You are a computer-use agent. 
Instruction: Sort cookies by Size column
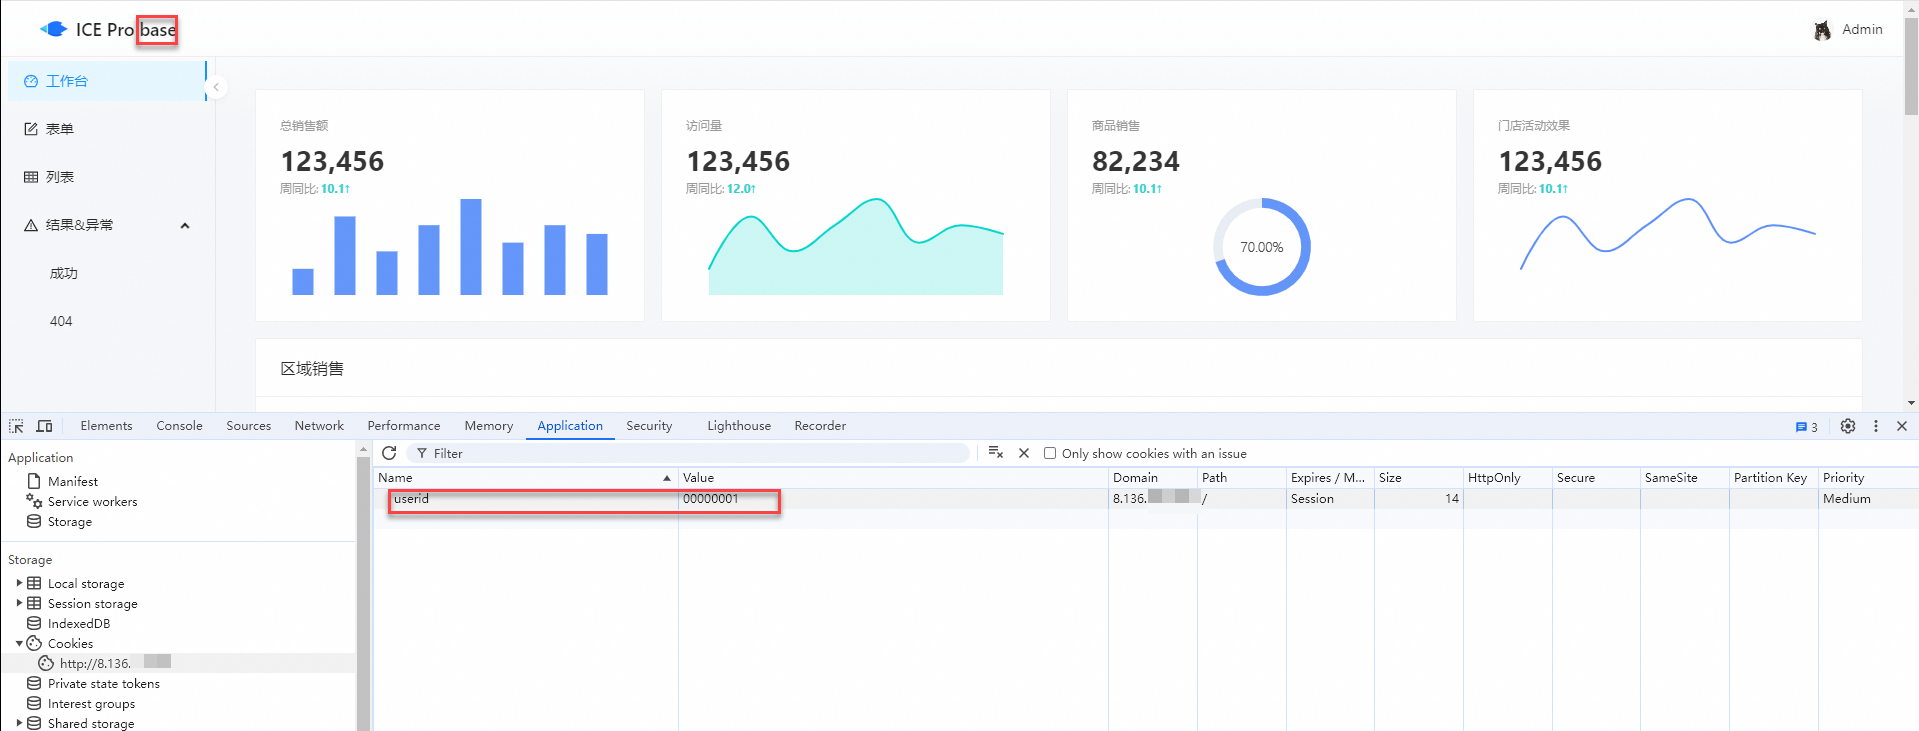tap(1418, 478)
